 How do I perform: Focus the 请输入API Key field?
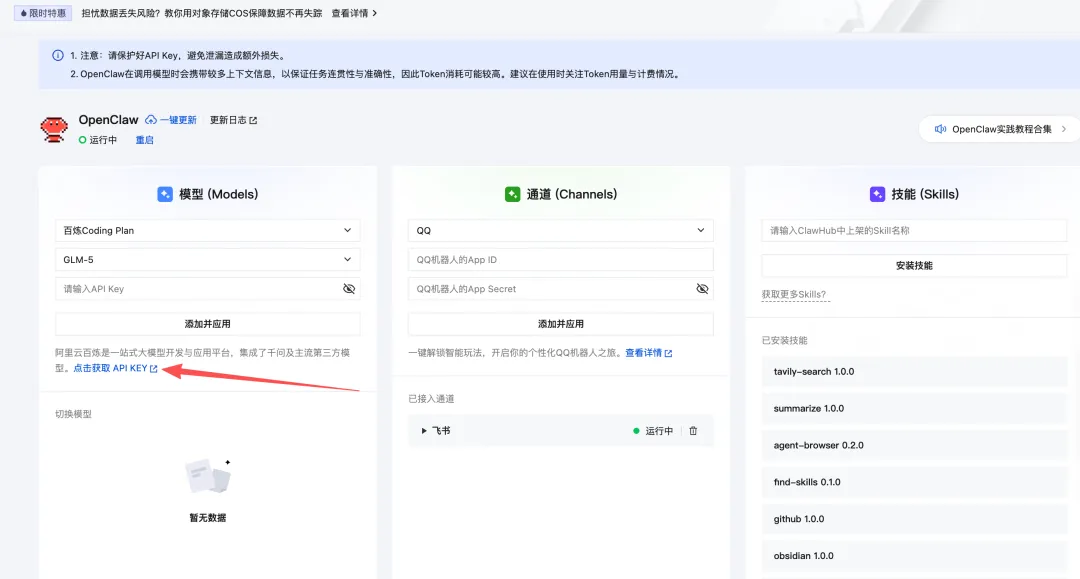coord(207,288)
